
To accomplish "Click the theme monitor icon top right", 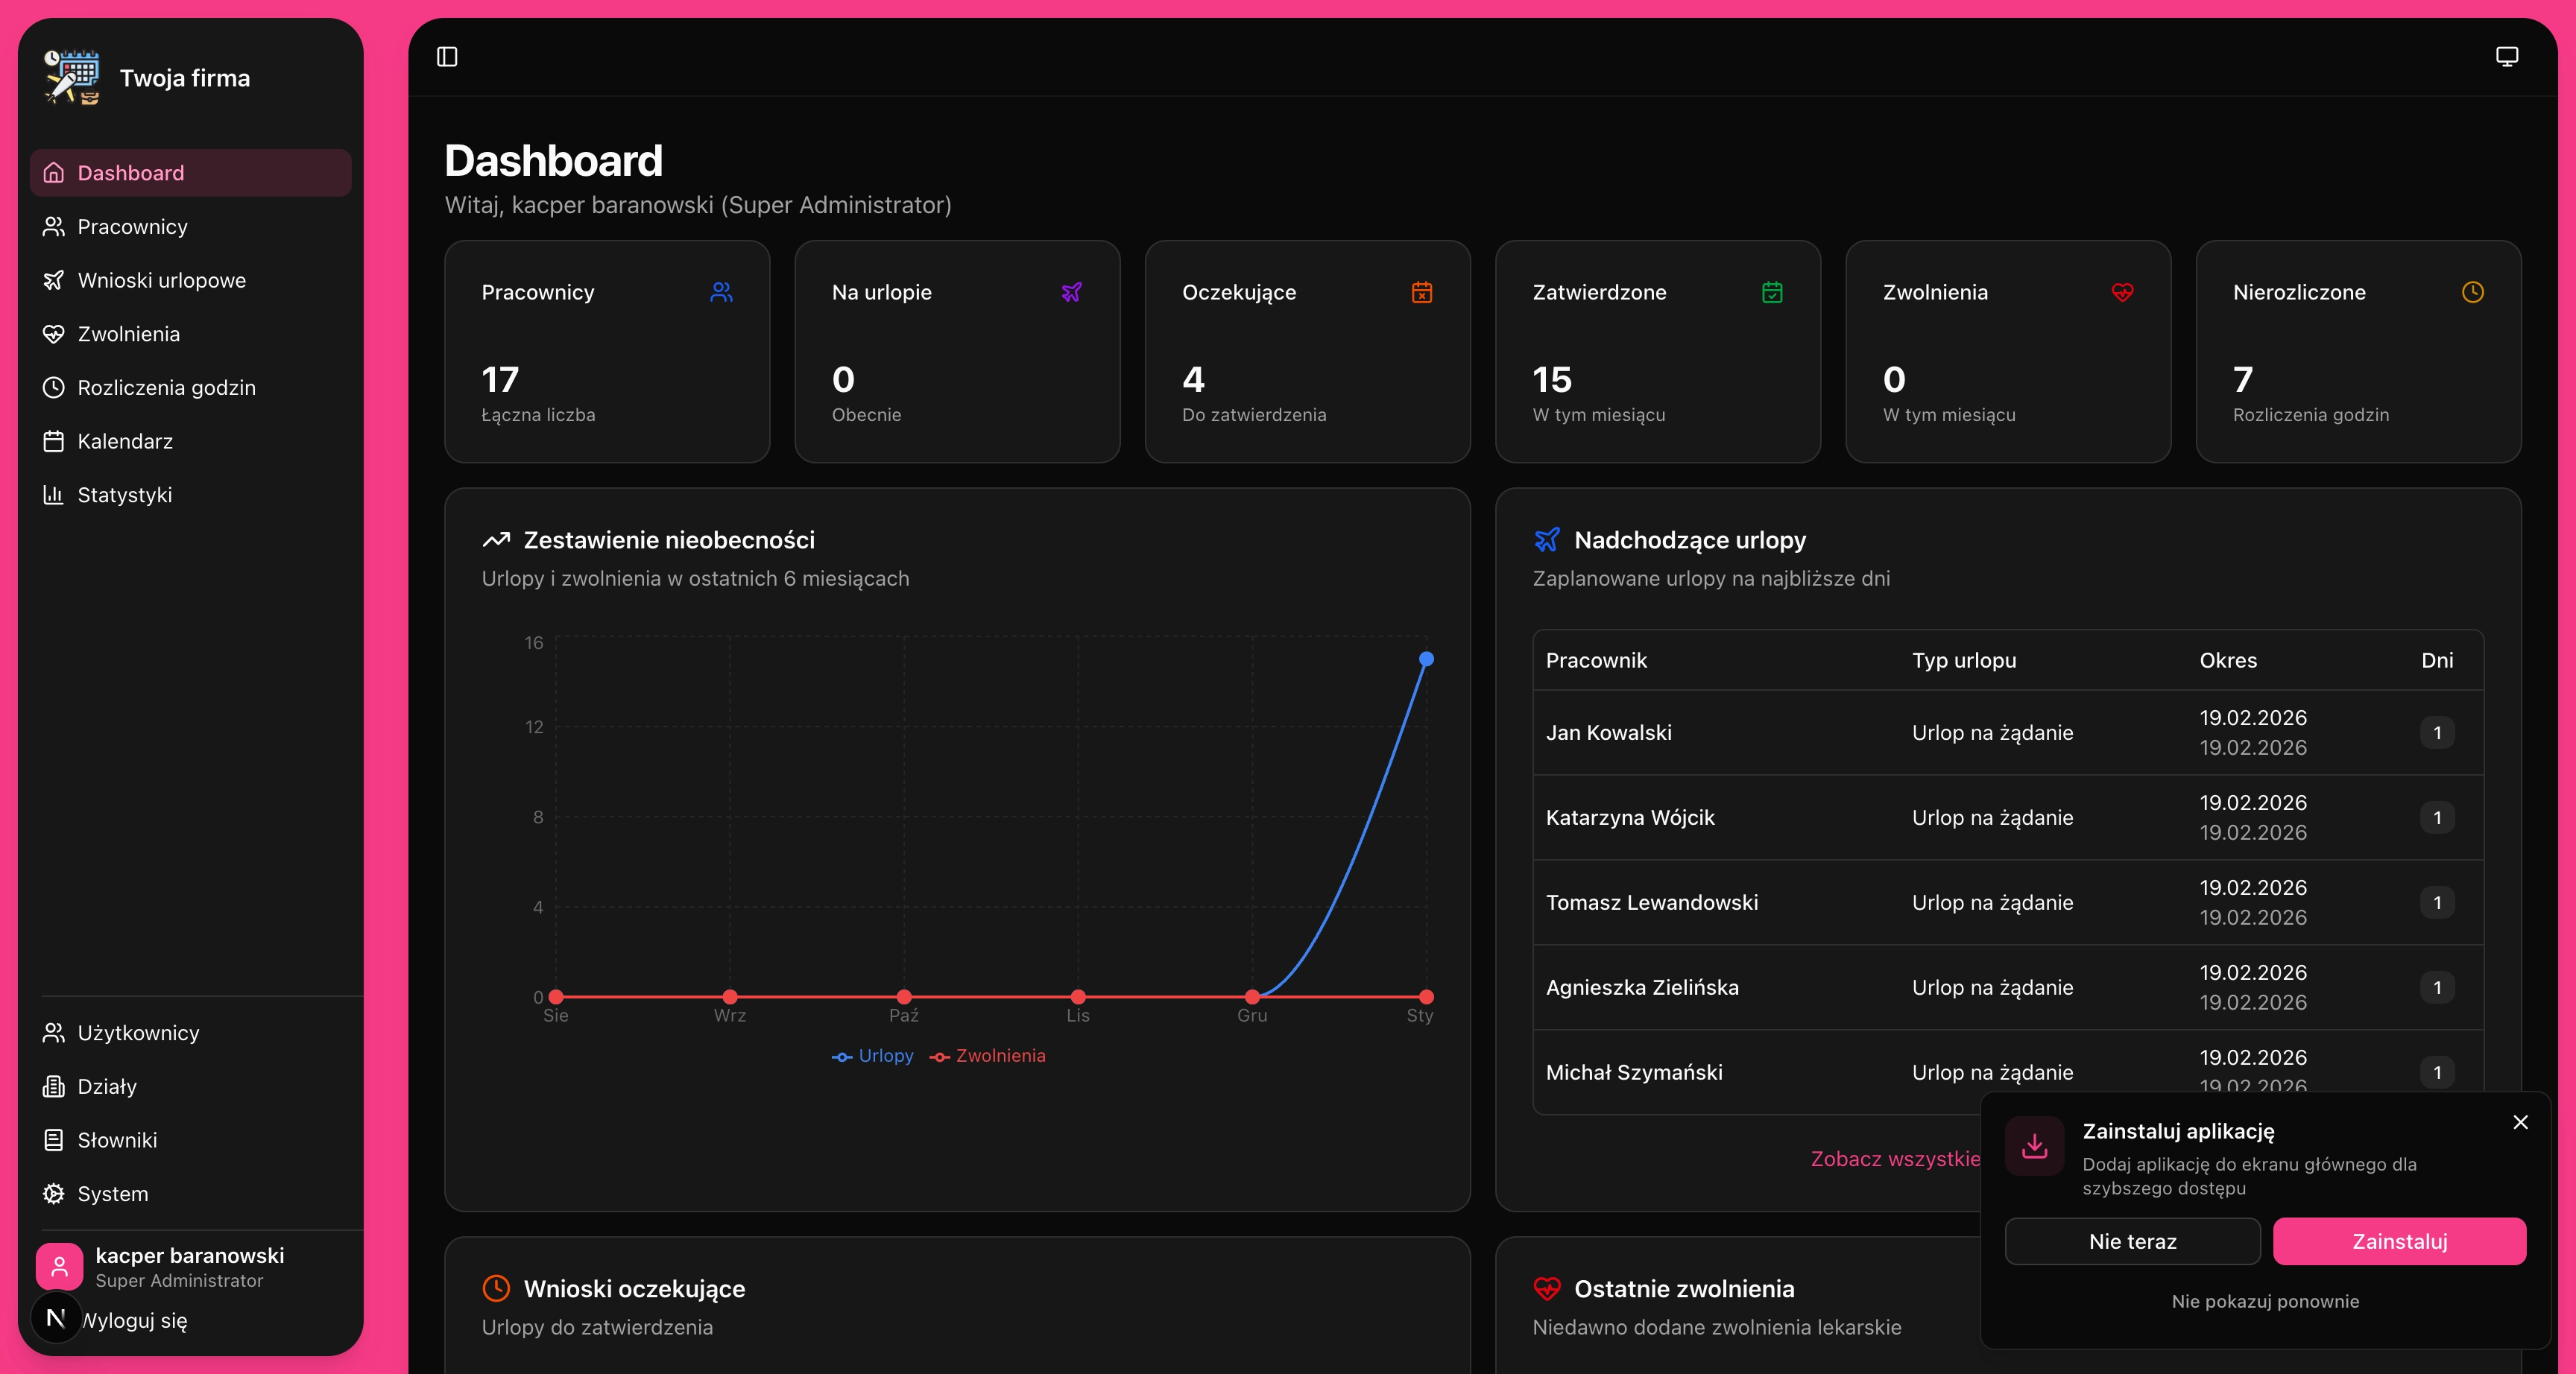I will [x=2506, y=57].
